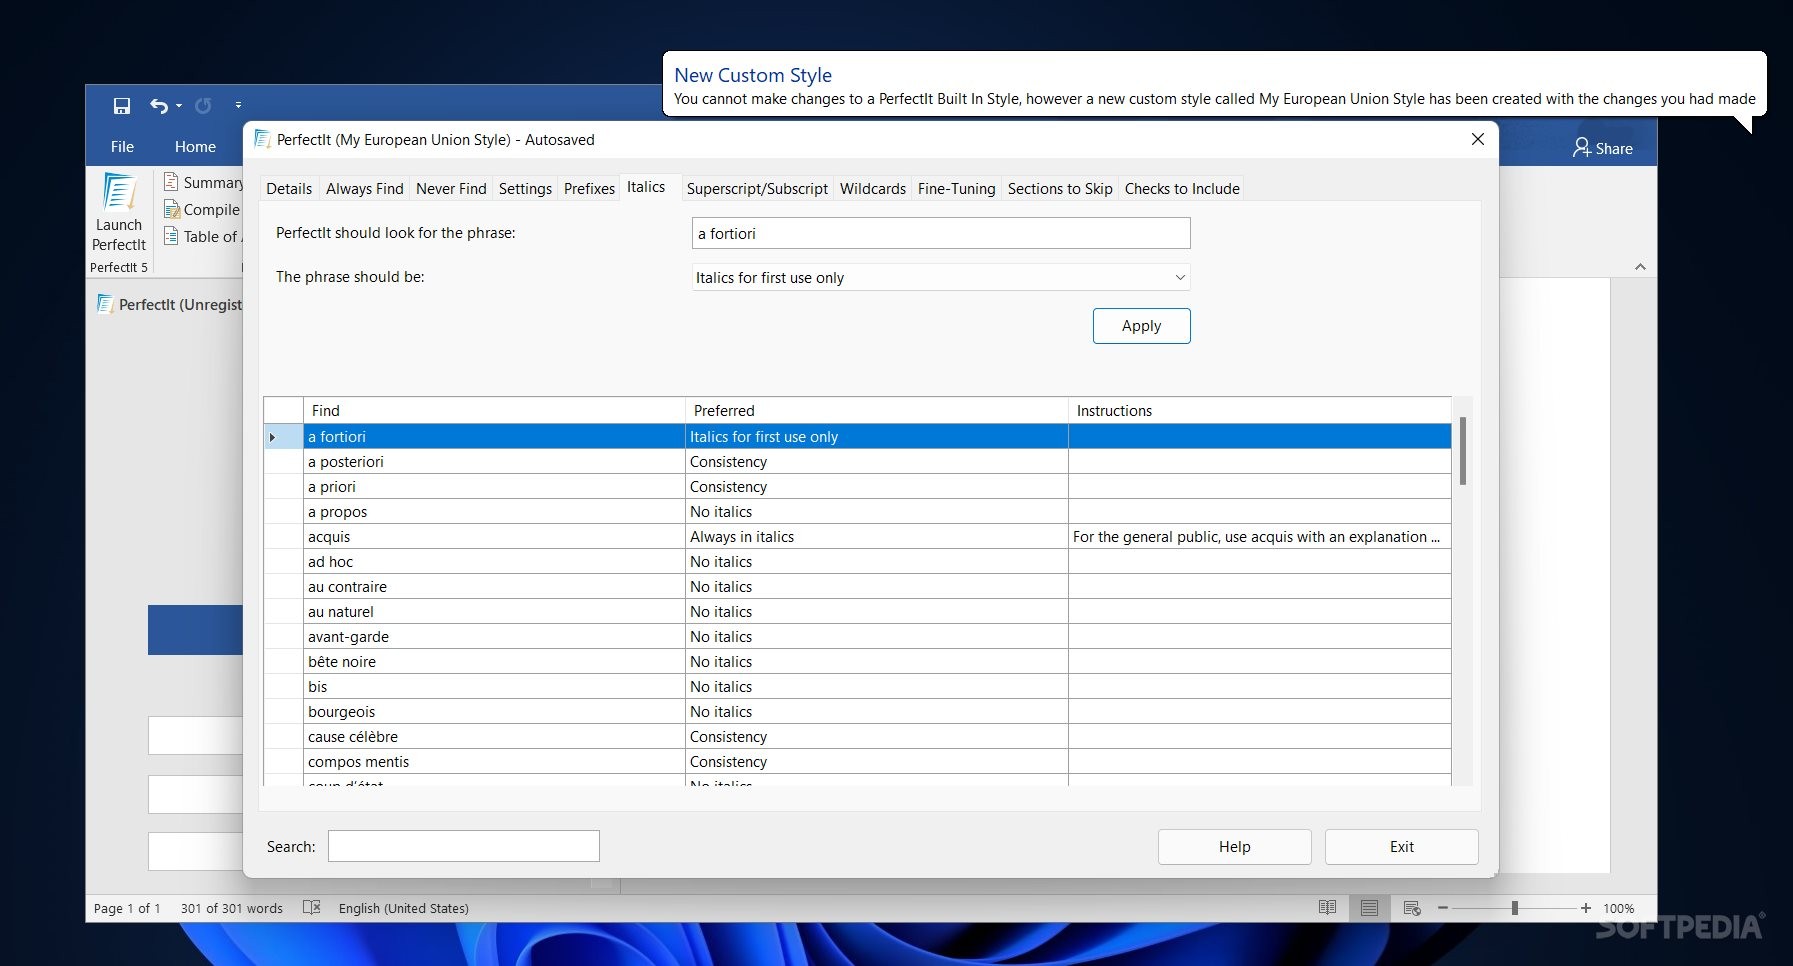The width and height of the screenshot is (1793, 966).
Task: Click the '301 of 301 words' word count
Action: tap(232, 908)
